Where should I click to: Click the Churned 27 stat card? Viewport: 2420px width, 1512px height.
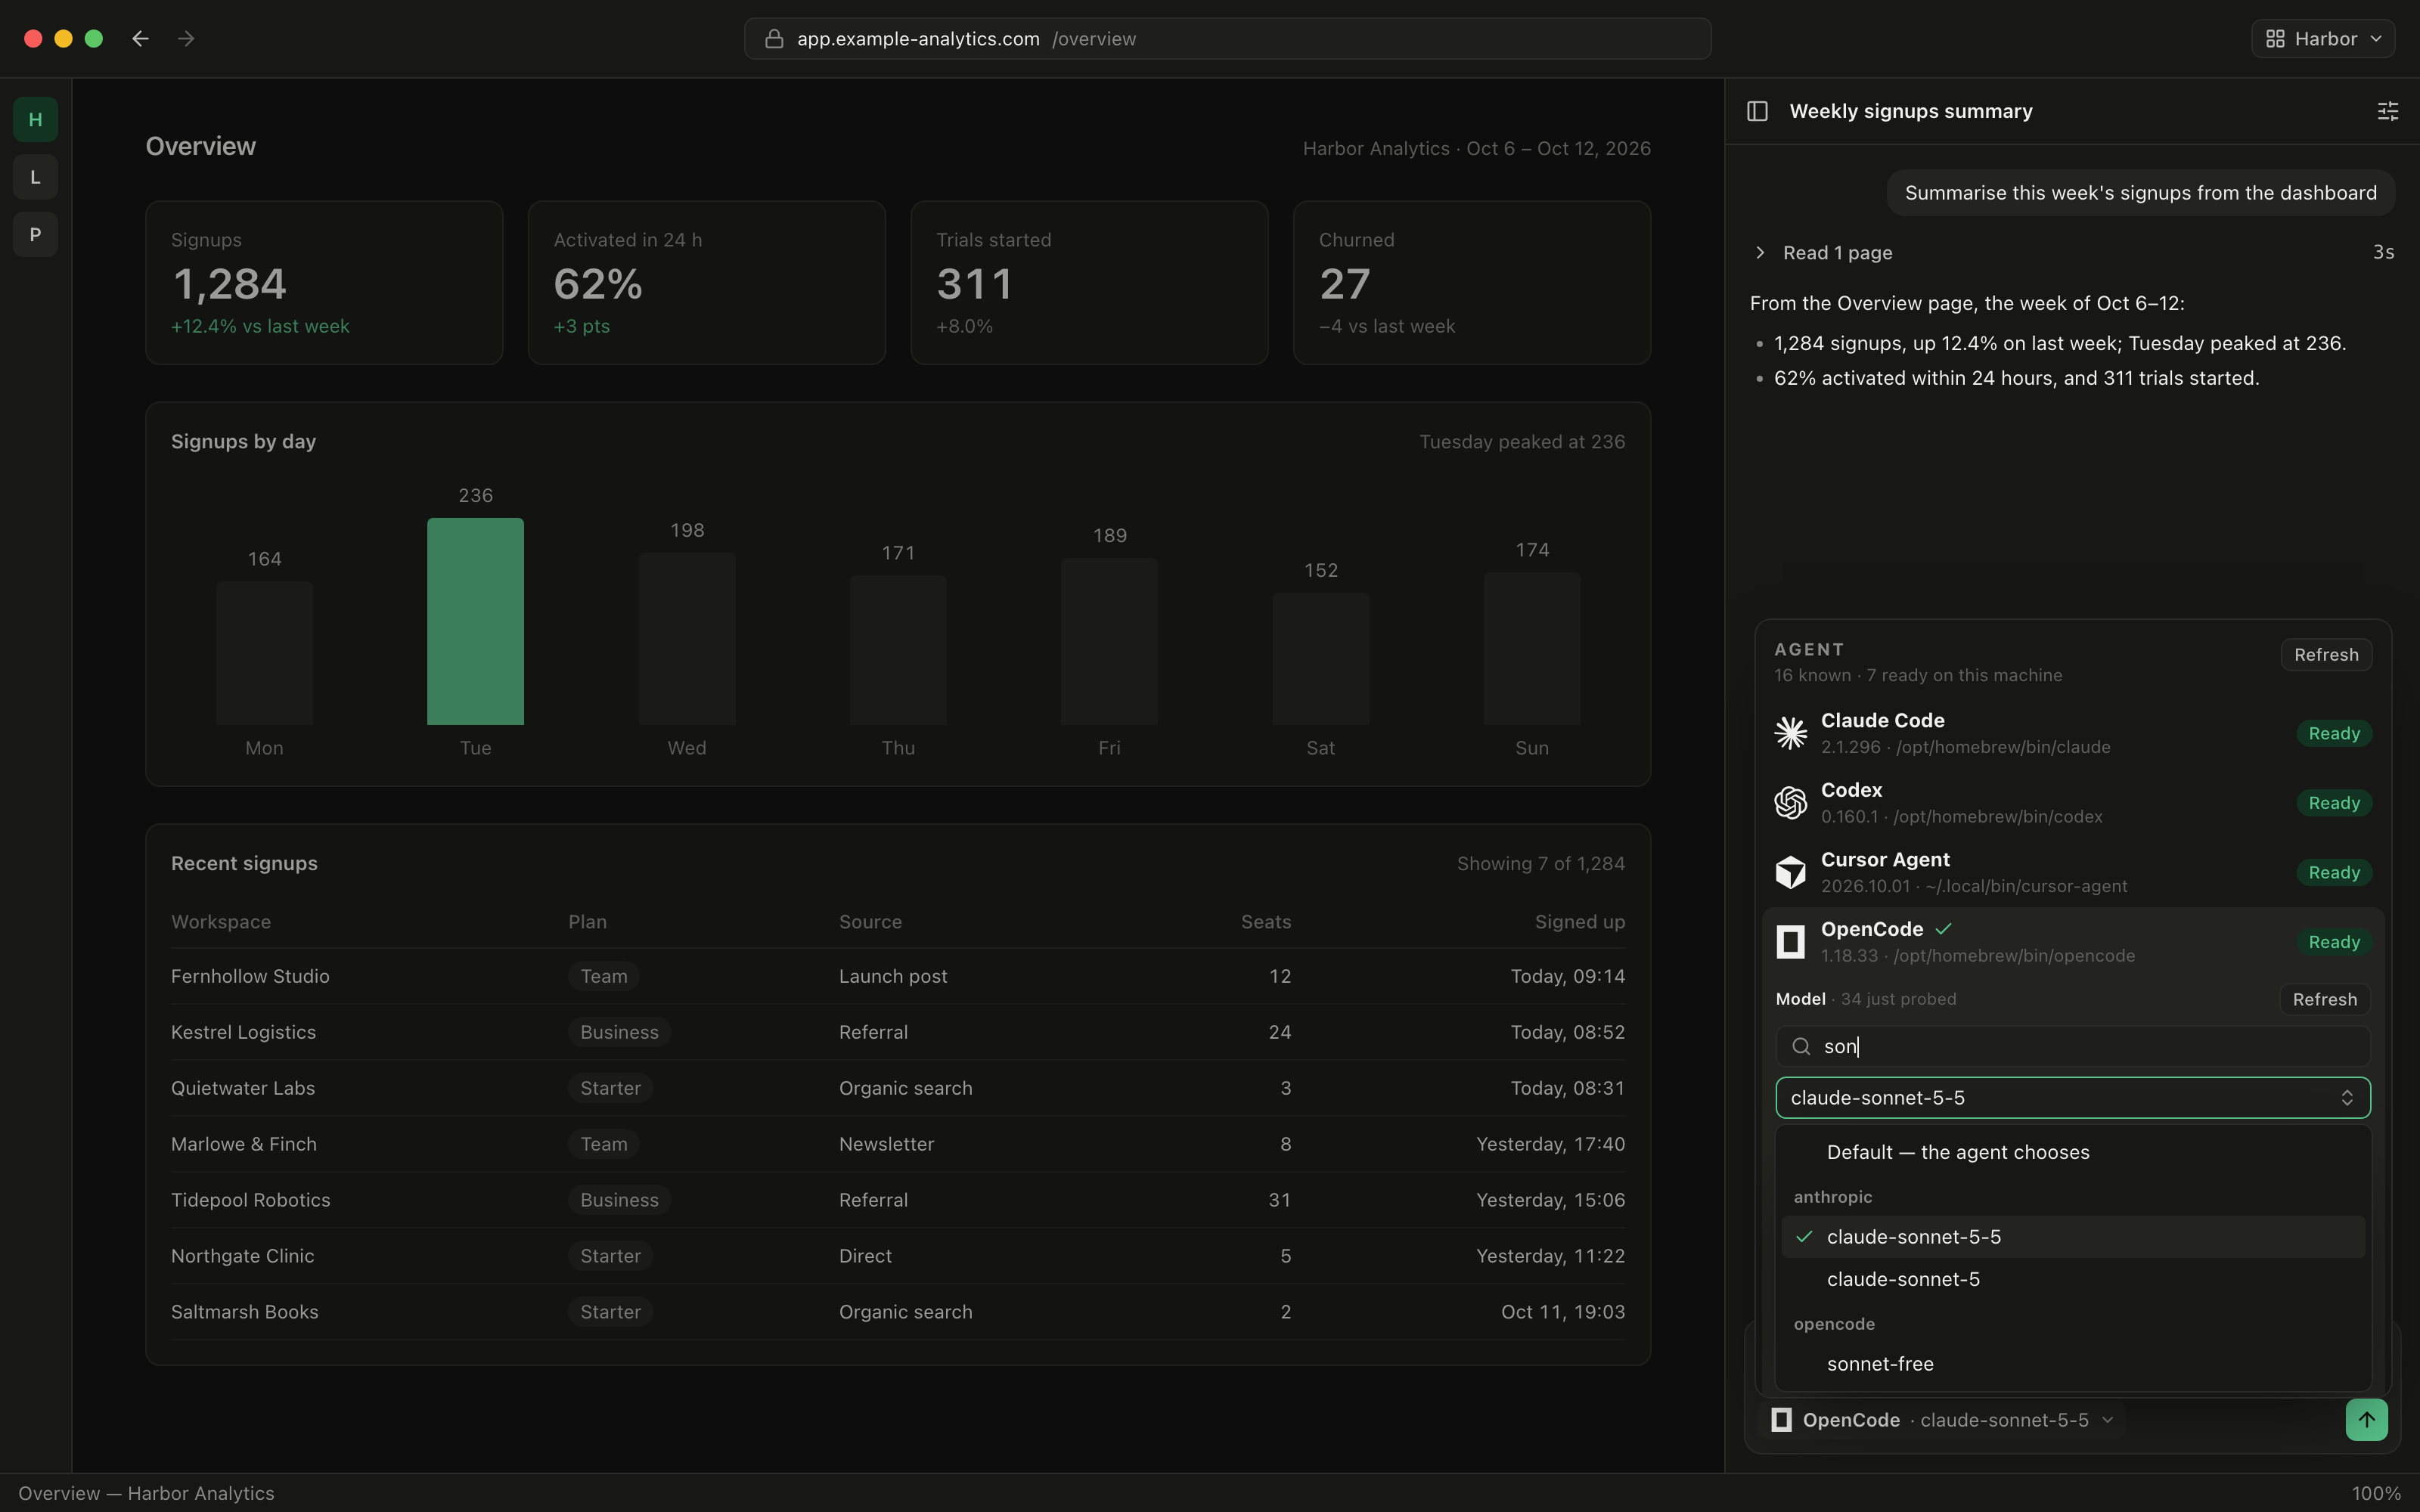coord(1471,283)
